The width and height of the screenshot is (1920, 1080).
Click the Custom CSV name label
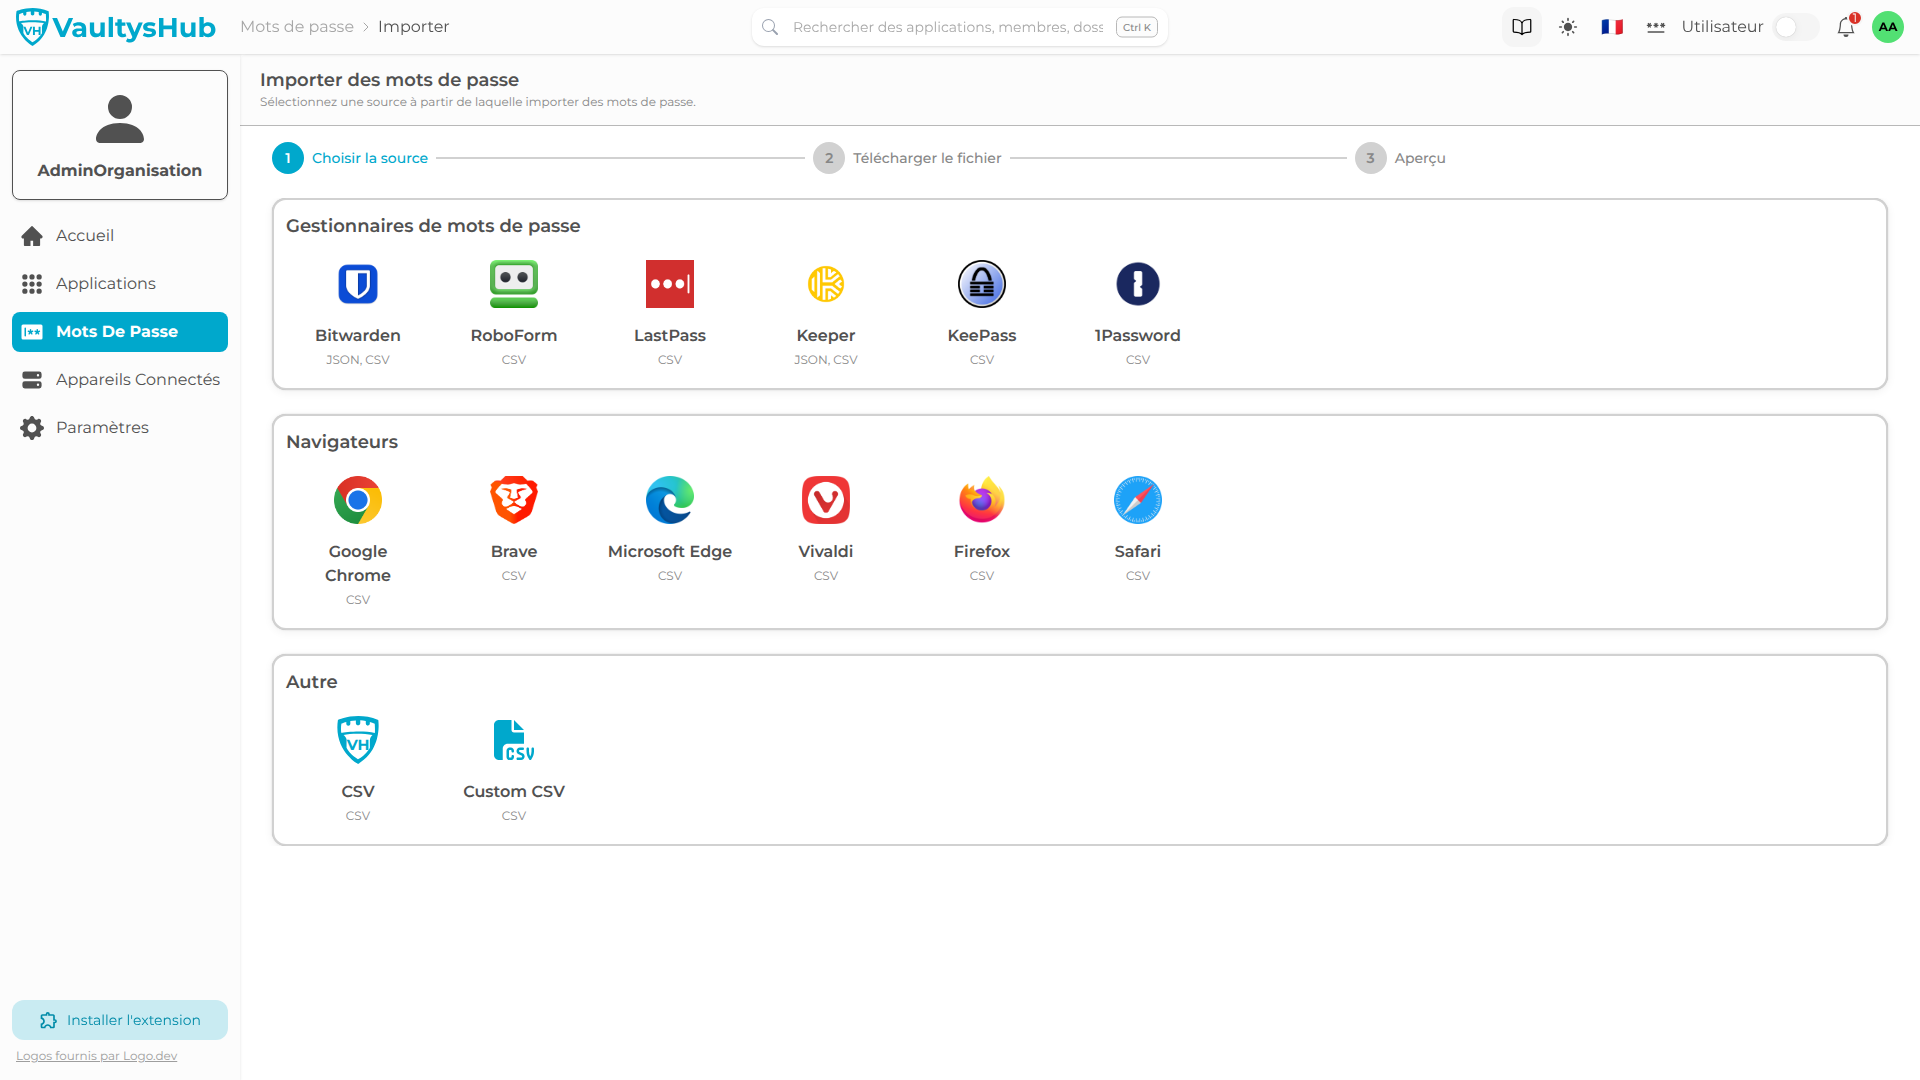tap(514, 792)
